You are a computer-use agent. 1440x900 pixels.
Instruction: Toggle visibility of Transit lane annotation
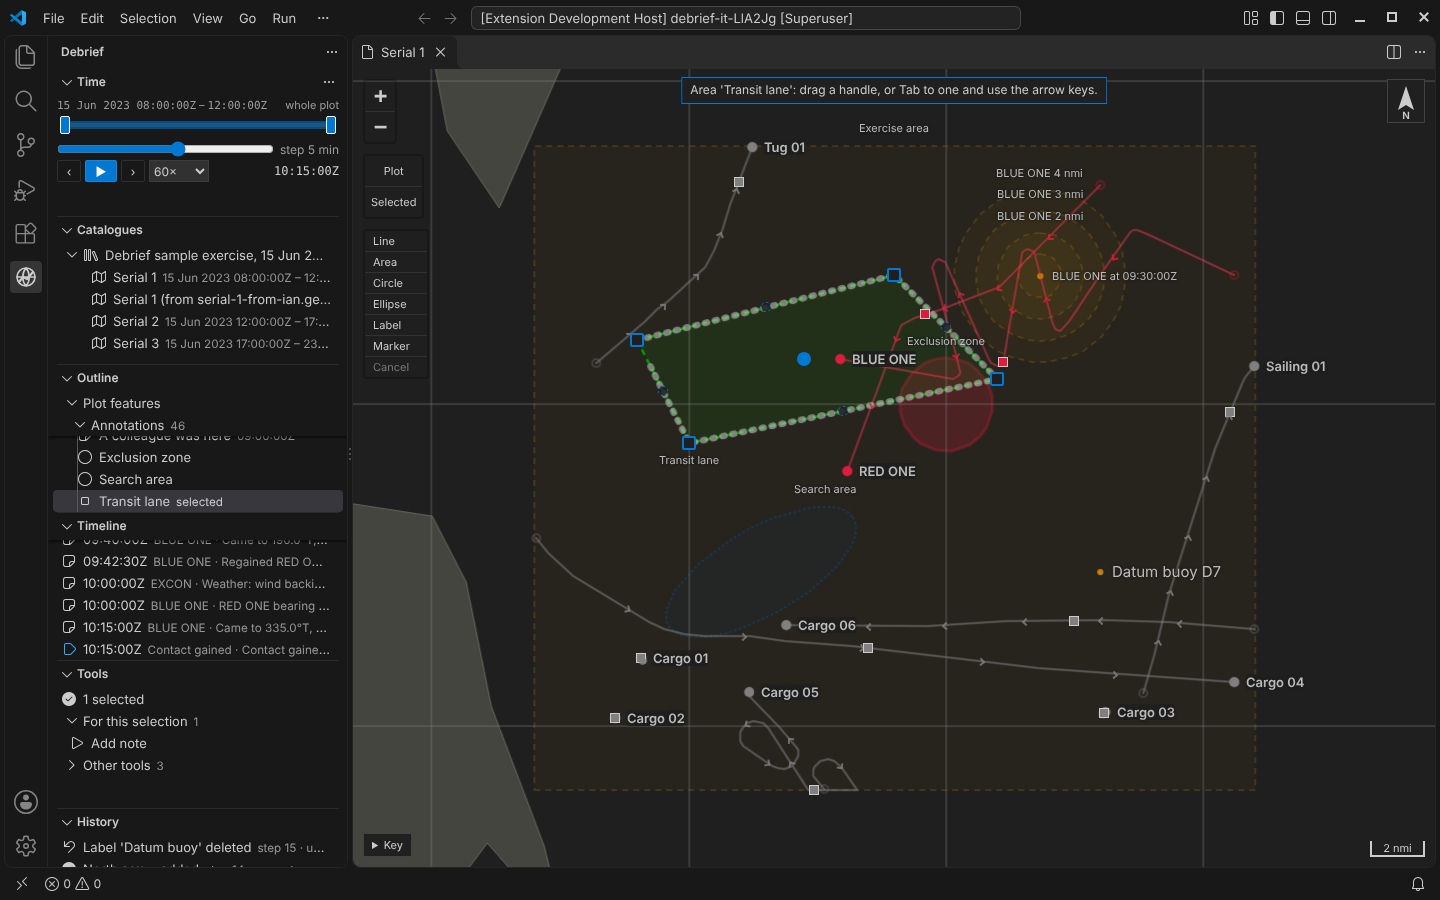pyautogui.click(x=85, y=501)
